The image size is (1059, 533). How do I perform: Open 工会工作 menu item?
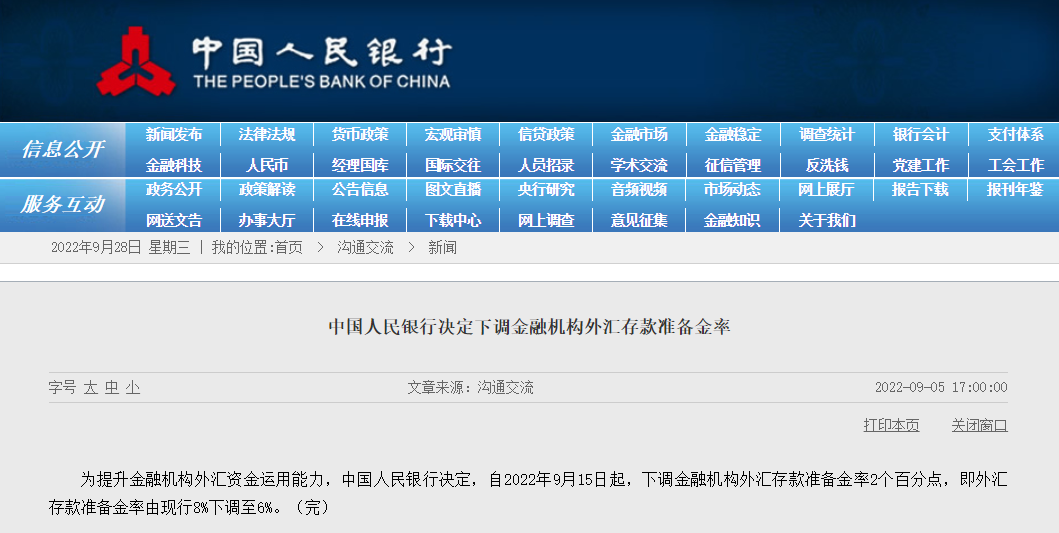1015,165
